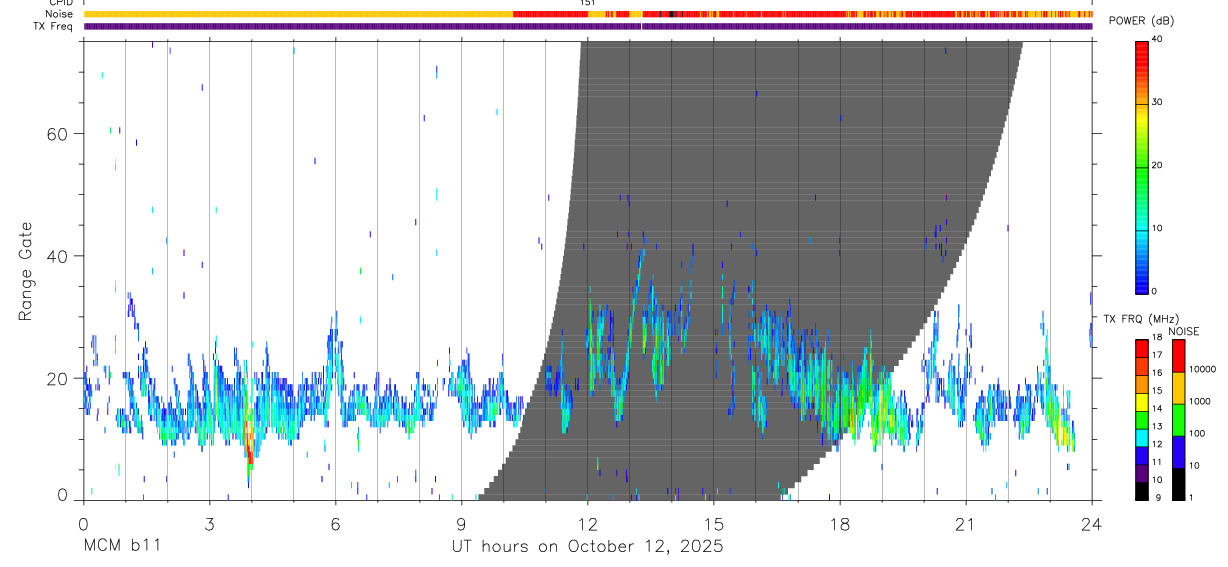Image resolution: width=1228 pixels, height=567 pixels.
Task: Click the '24' tick on UT hours axis
Action: 1092,524
